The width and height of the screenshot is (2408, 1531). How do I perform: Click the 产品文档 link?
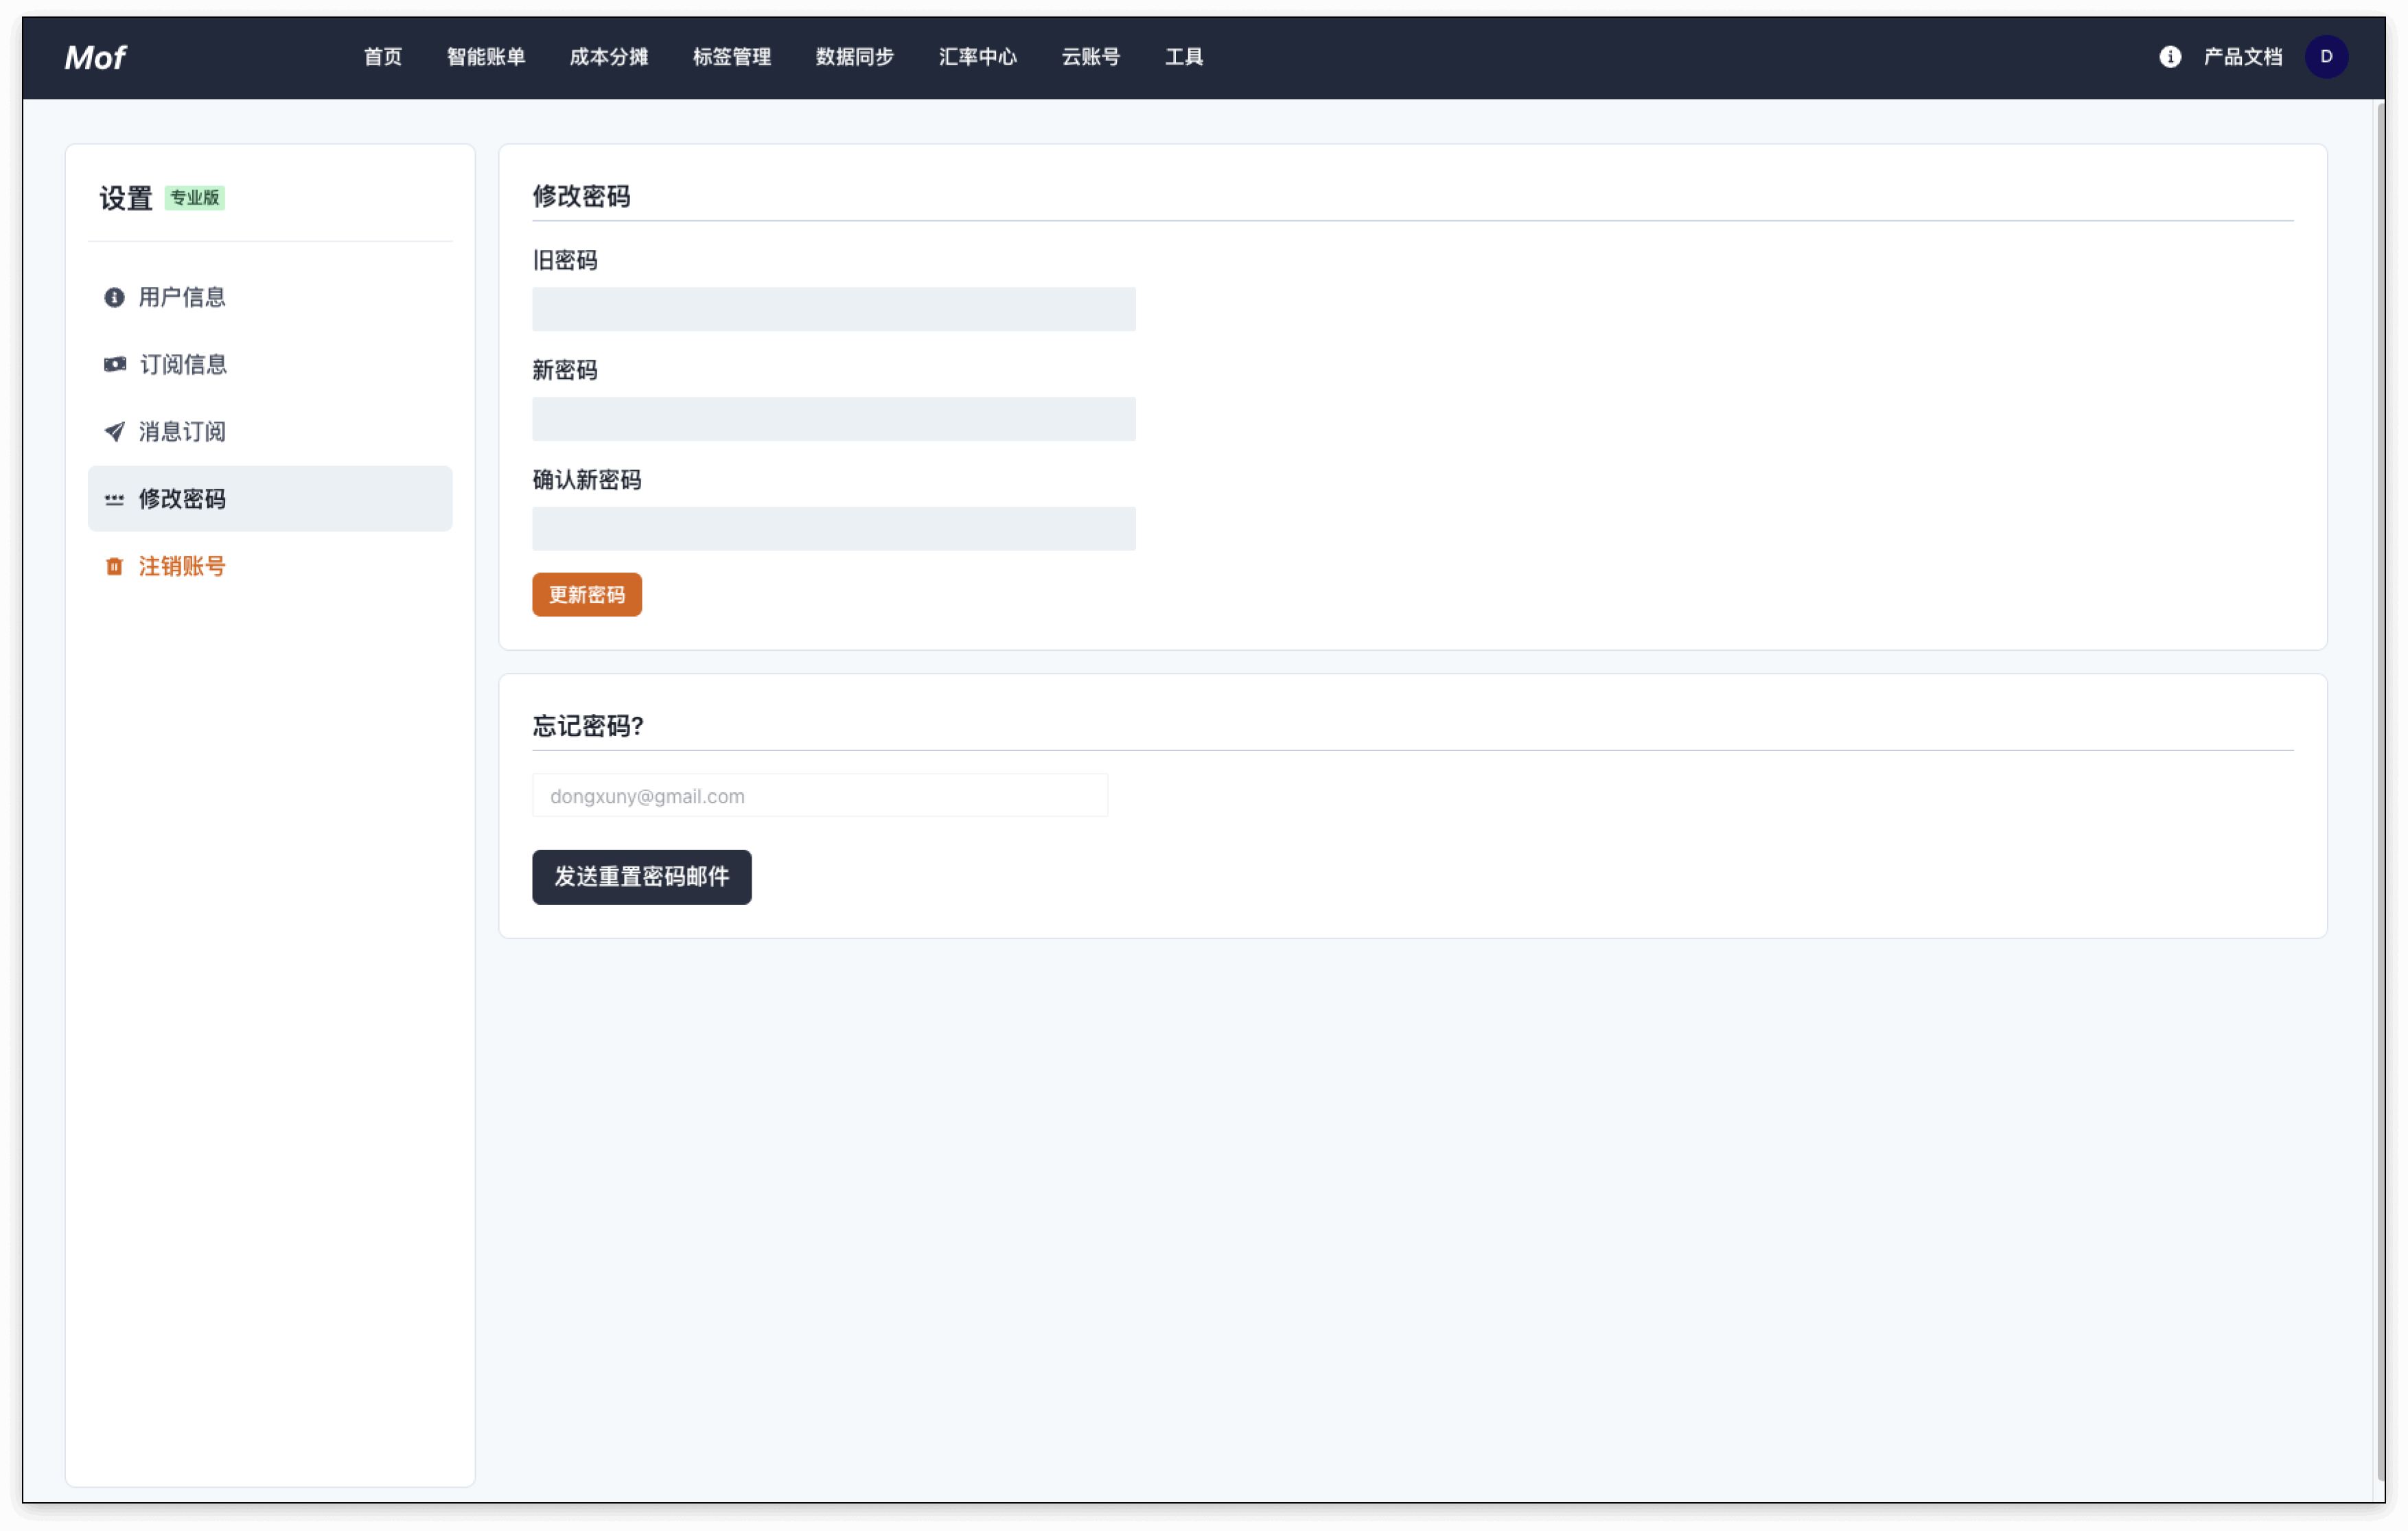2242,57
